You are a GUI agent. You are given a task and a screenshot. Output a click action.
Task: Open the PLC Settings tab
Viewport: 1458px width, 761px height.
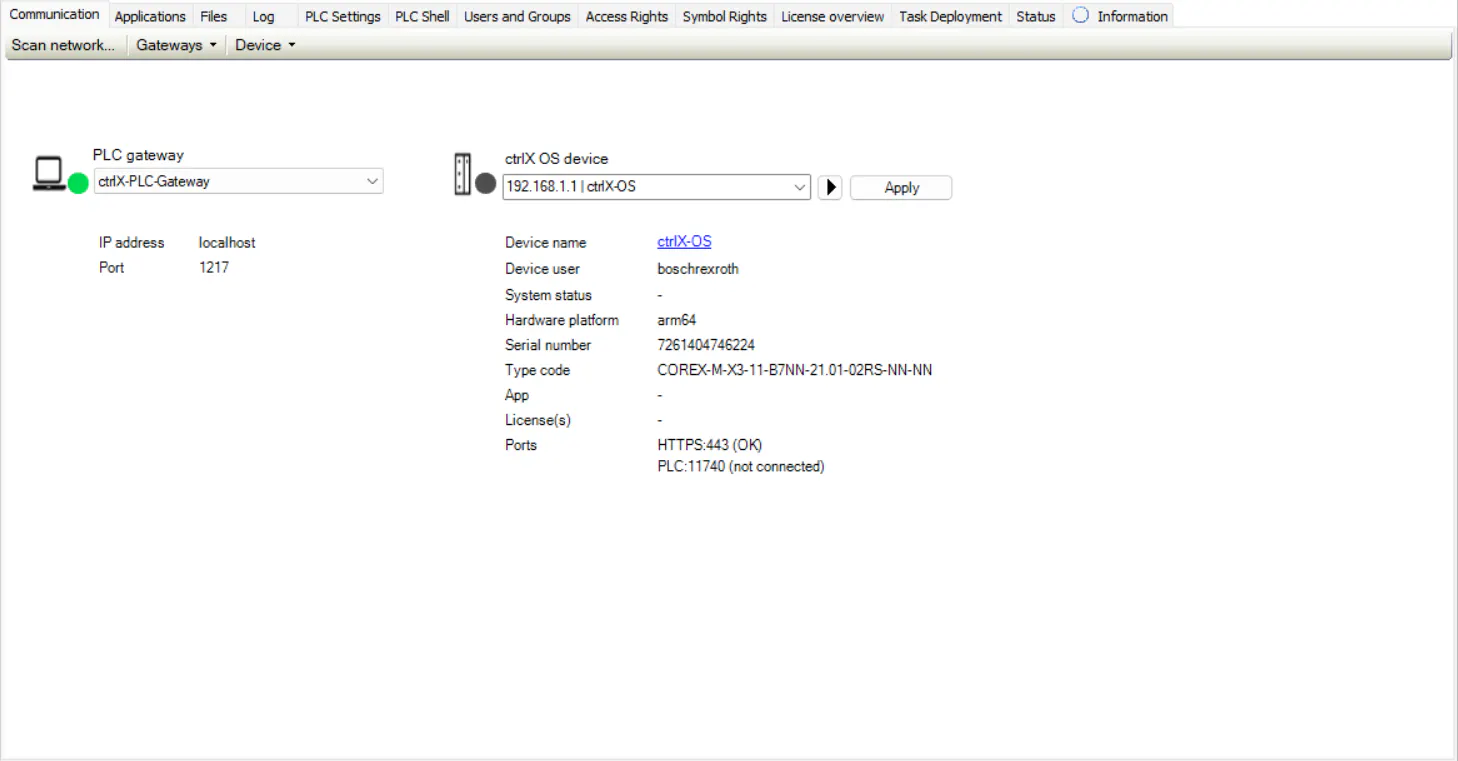343,16
